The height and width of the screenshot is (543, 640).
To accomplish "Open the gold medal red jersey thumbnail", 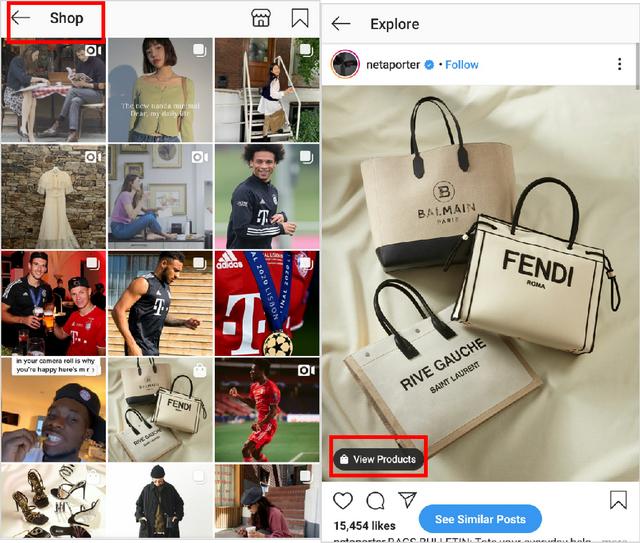I will tap(267, 303).
